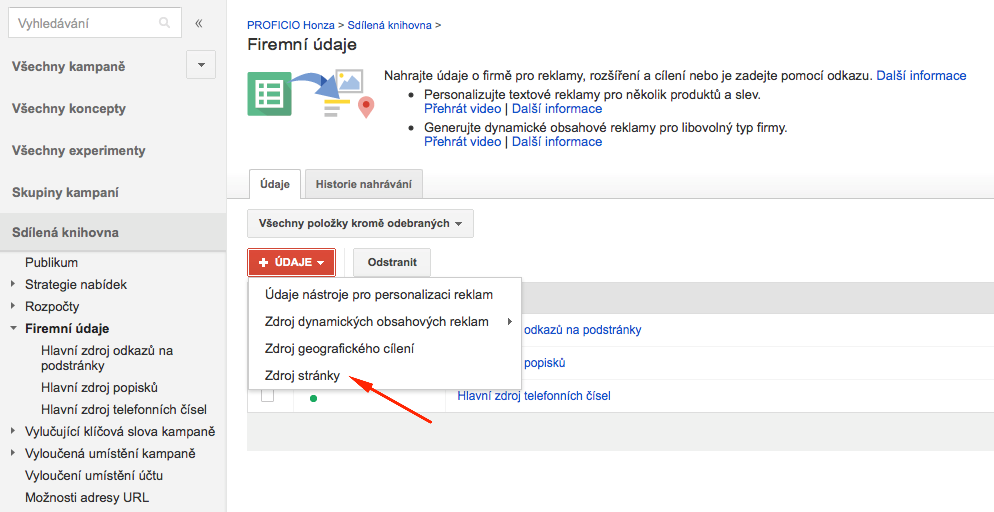Viewport: 994px width, 512px height.
Task: Open Hlavní zdroj telefonních čísel link
Action: [534, 396]
